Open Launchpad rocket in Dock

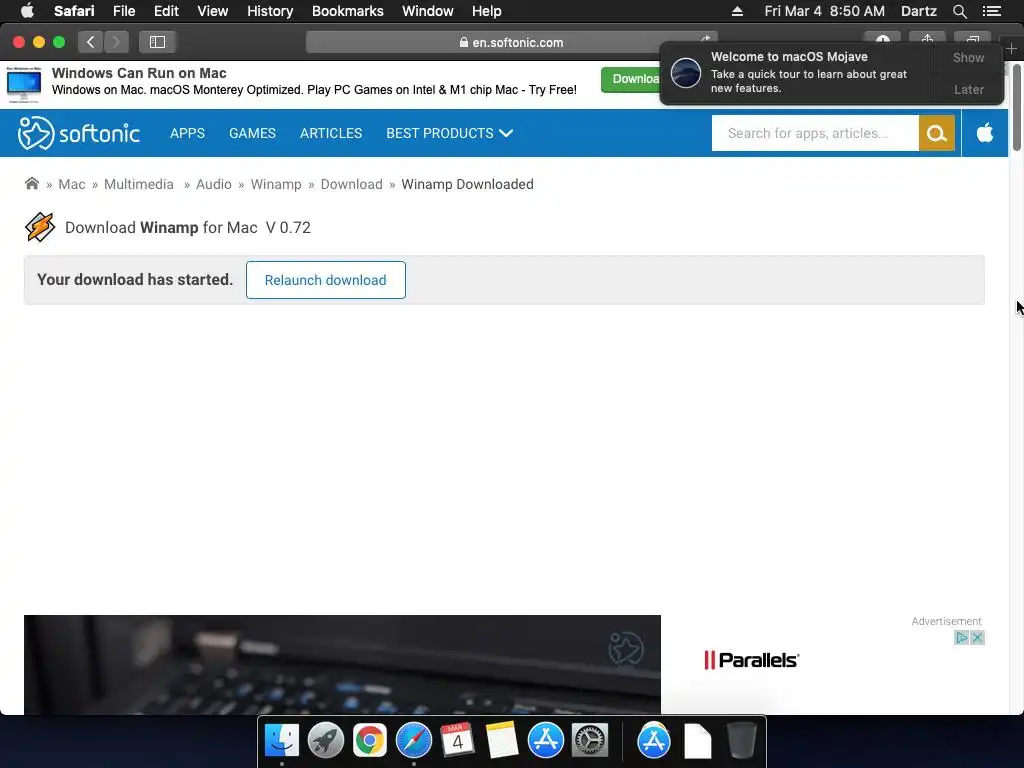coord(326,741)
